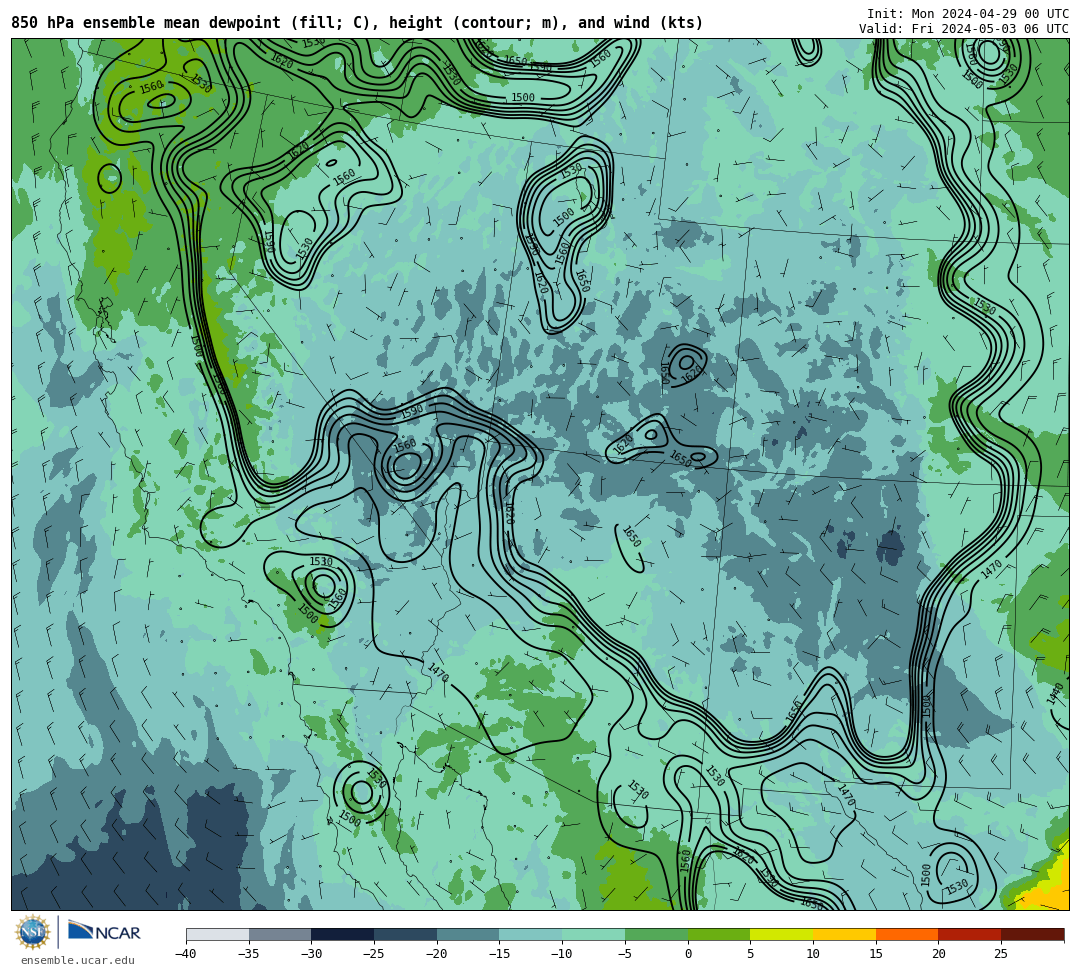Pick the dark brown swatch right of 25
The width and height of the screenshot is (1080, 973).
pyautogui.click(x=1032, y=934)
